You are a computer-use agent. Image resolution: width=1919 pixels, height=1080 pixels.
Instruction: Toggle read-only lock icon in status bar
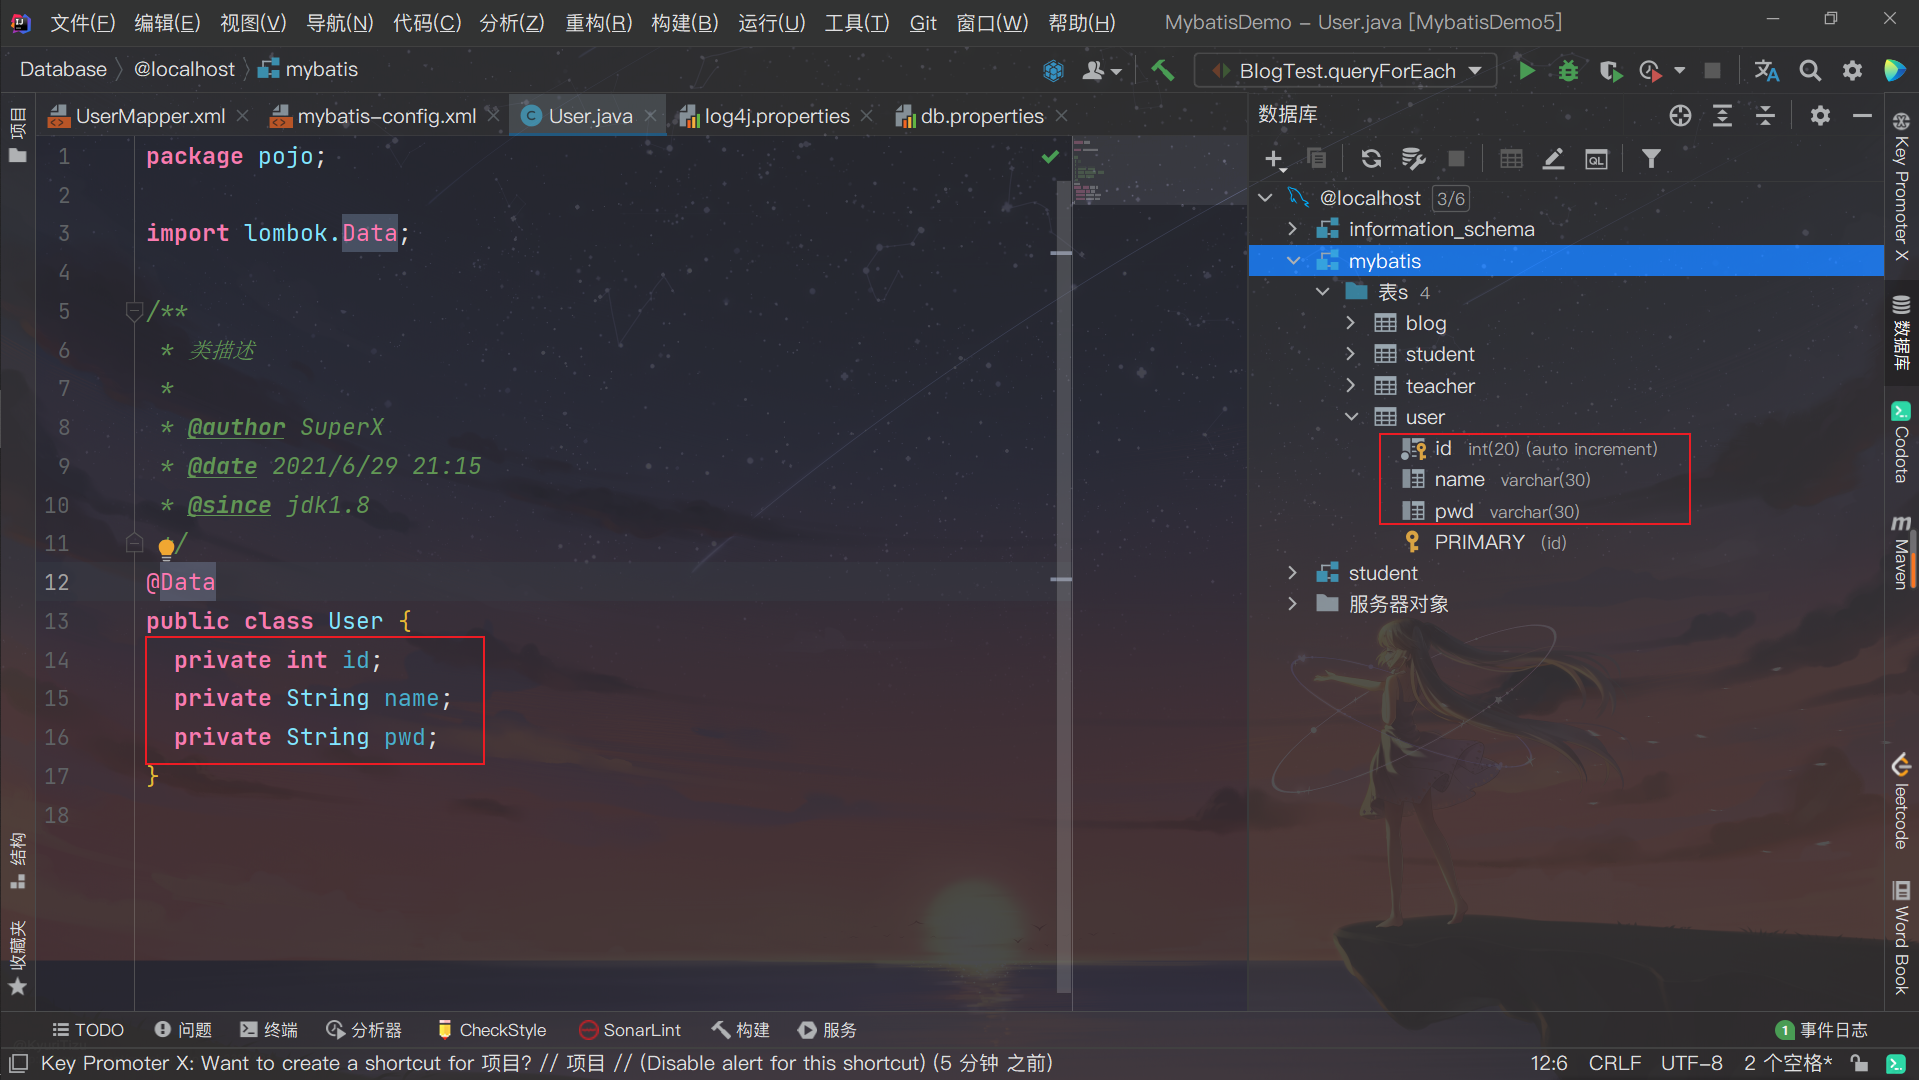1859,1063
